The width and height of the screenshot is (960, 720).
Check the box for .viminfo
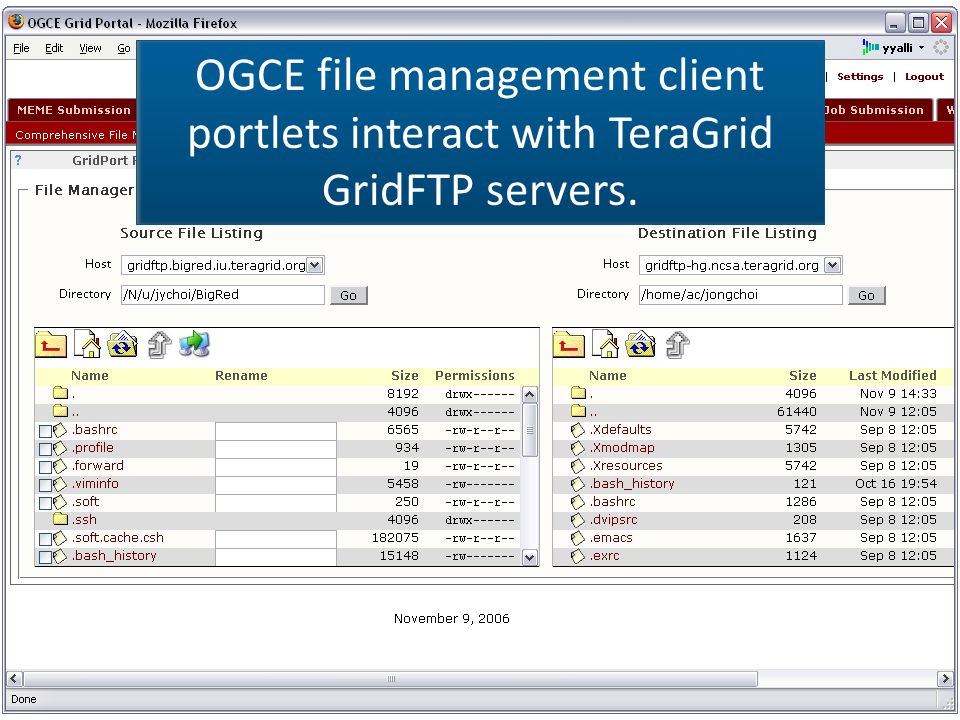(x=45, y=485)
